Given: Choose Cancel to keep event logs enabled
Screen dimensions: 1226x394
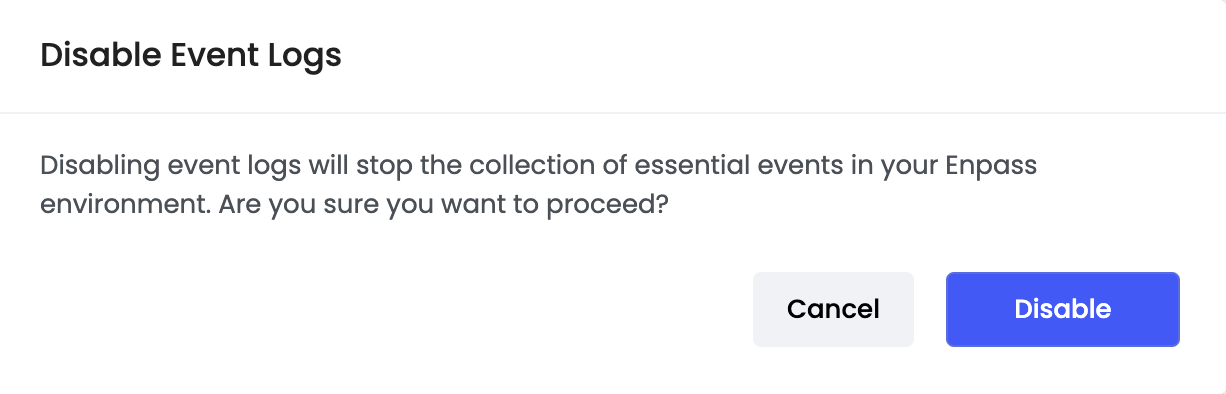Looking at the screenshot, I should (833, 309).
